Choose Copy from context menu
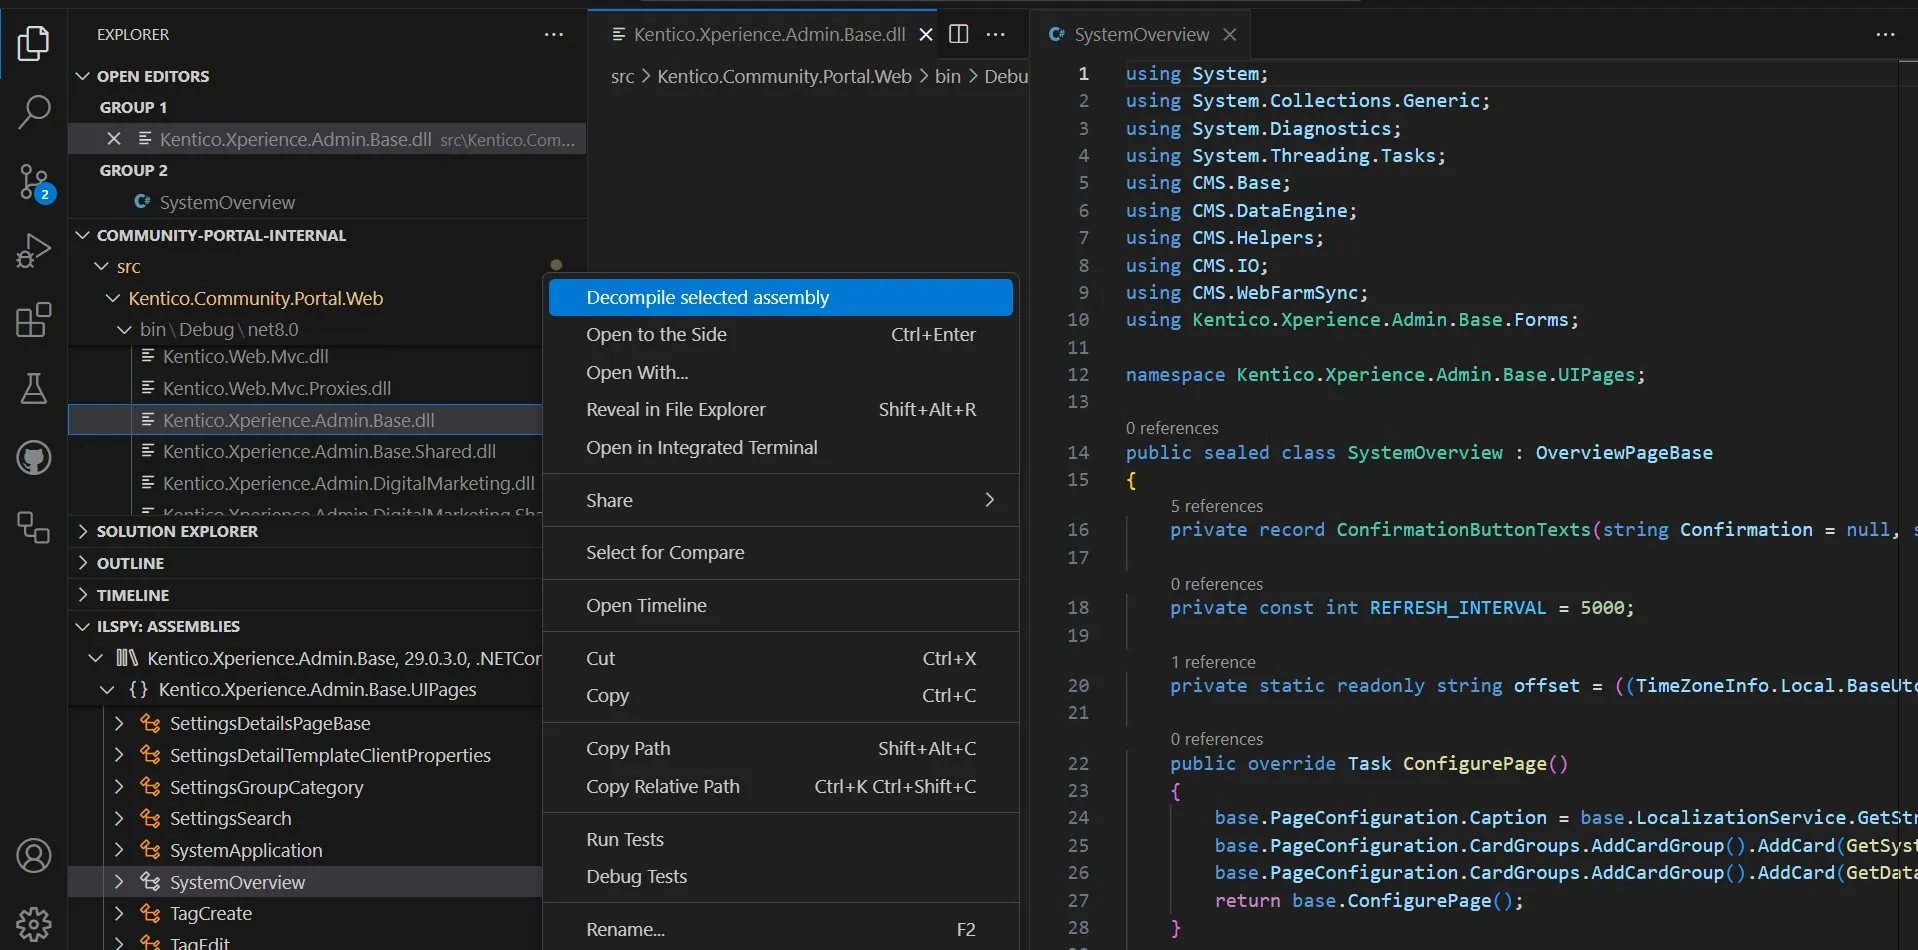1918x950 pixels. [x=781, y=695]
